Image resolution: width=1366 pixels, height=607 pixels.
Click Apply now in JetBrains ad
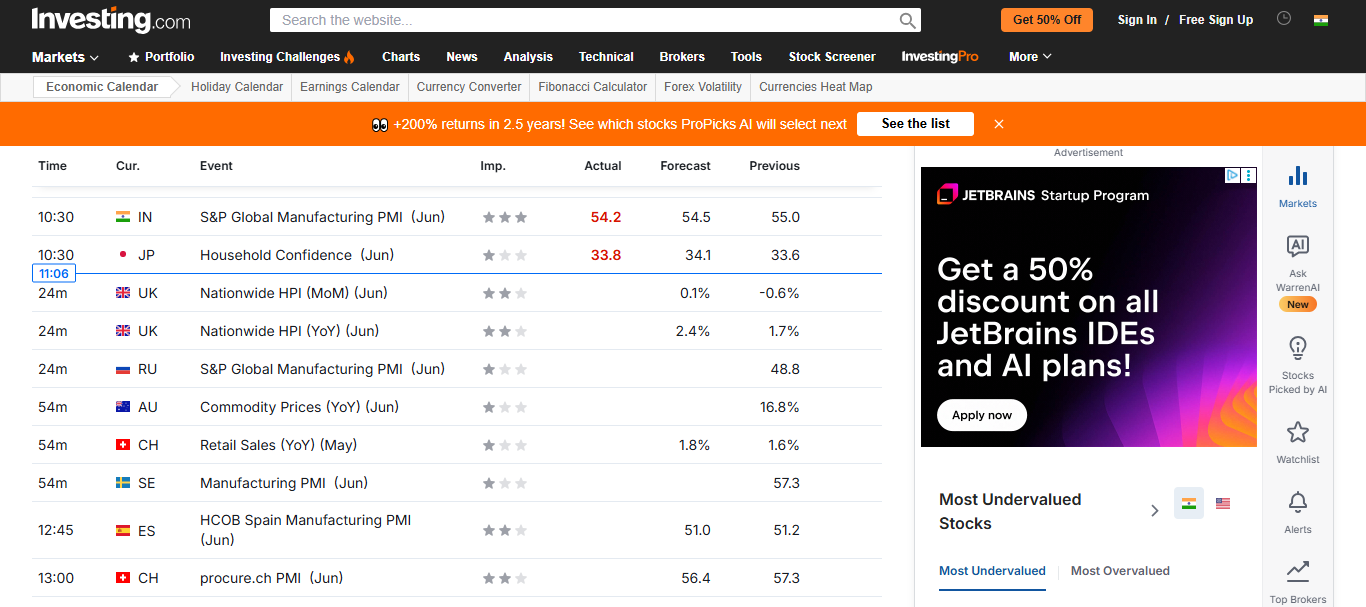point(982,415)
